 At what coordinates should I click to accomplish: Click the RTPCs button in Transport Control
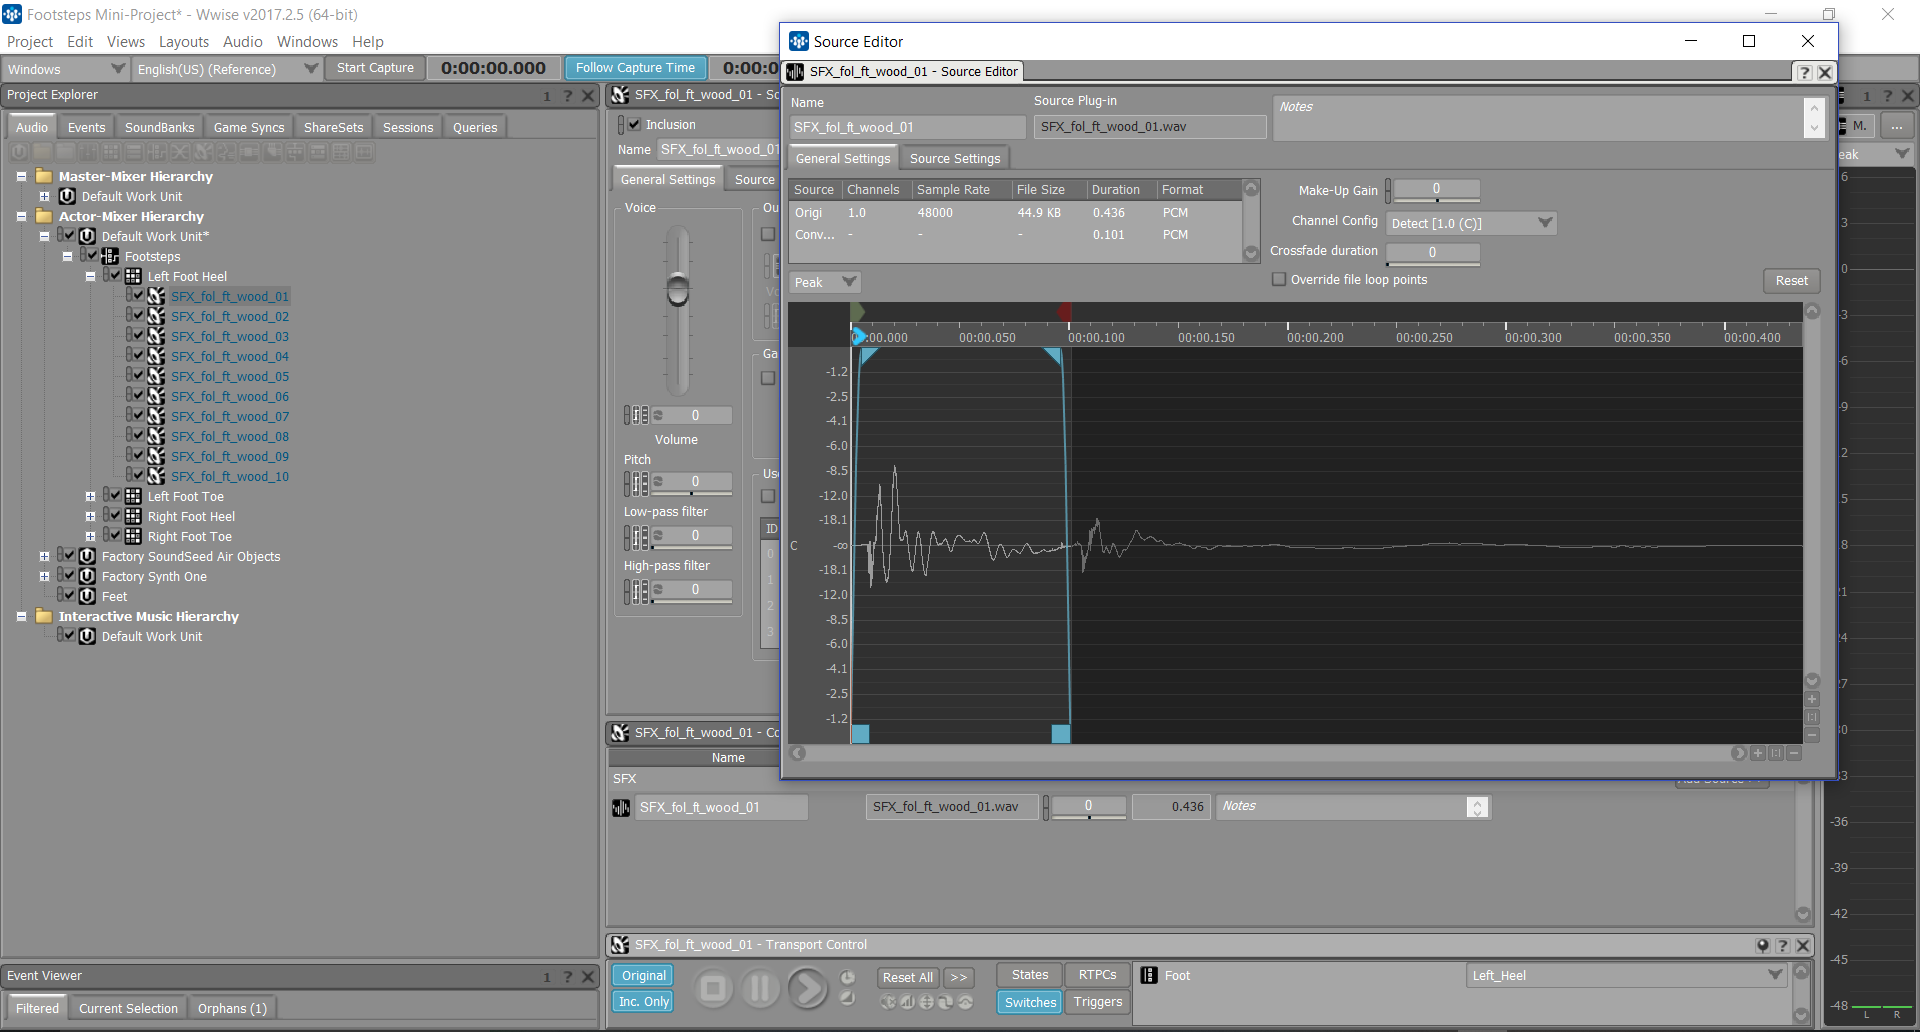pyautogui.click(x=1097, y=975)
